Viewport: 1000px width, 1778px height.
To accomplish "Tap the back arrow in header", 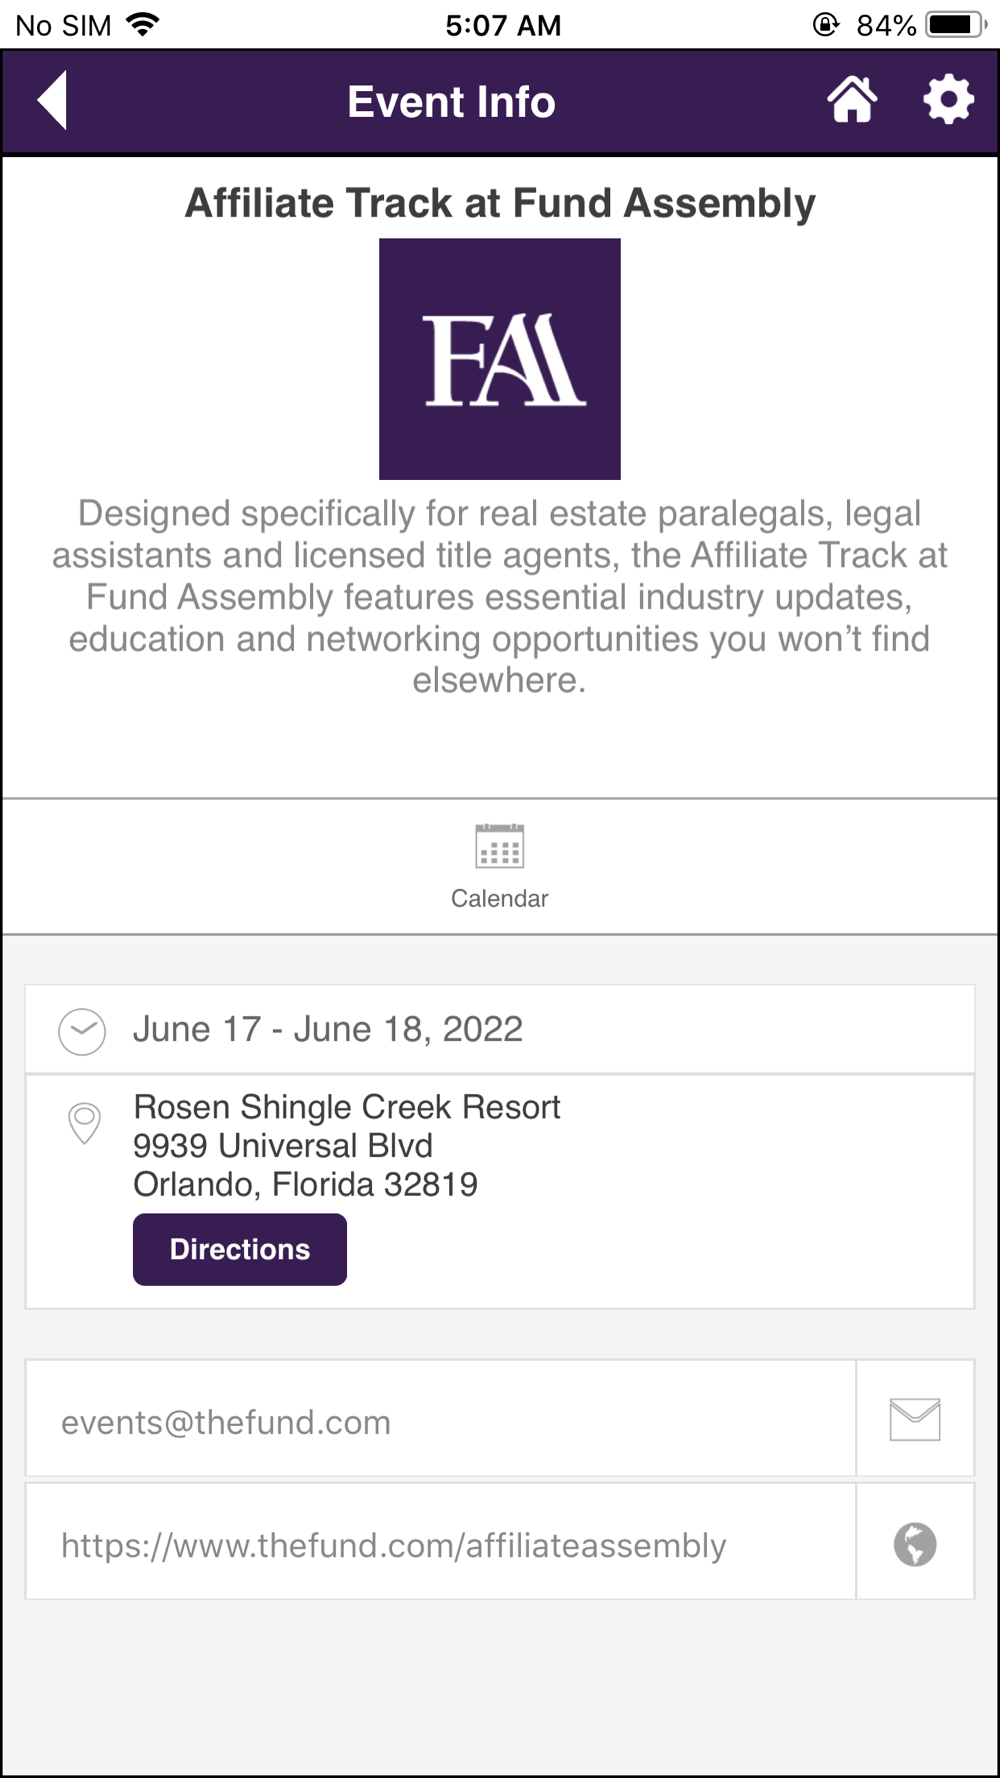I will 53,100.
